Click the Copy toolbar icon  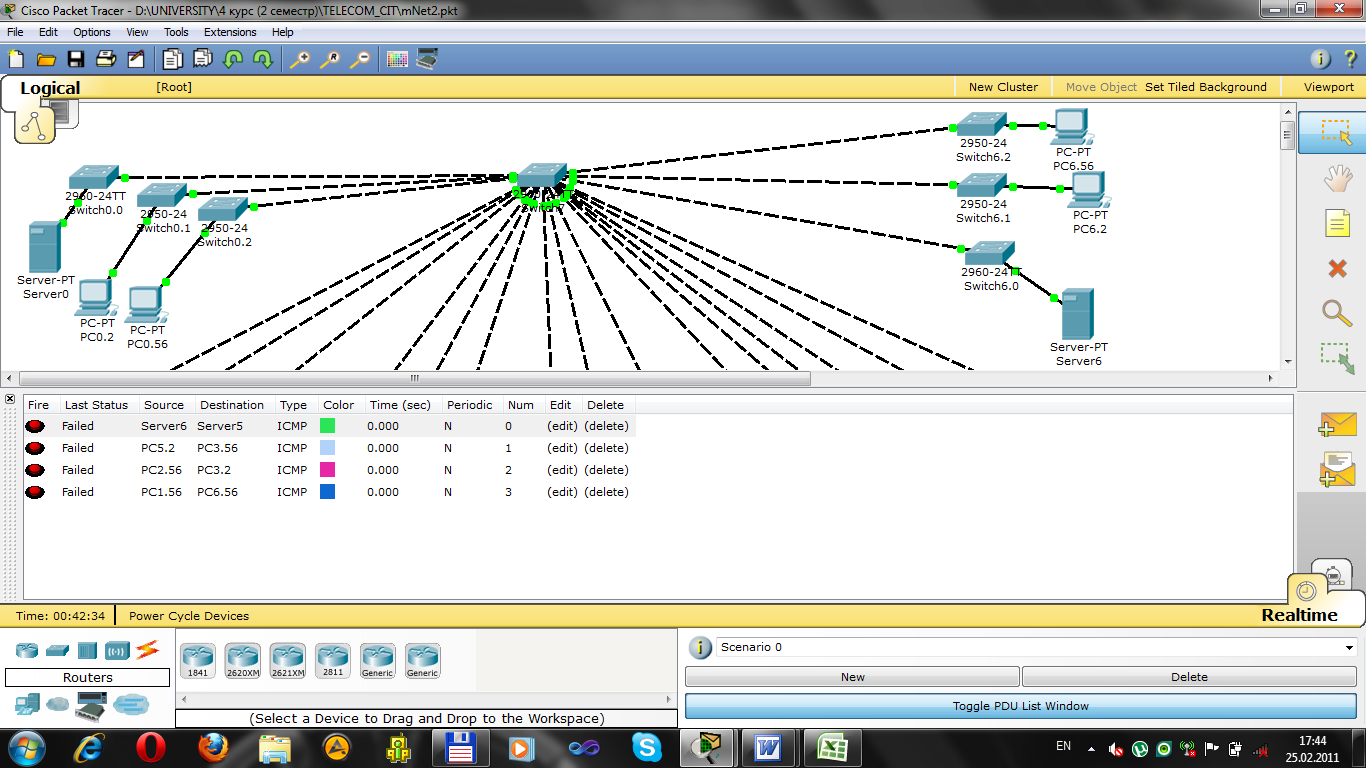point(173,59)
